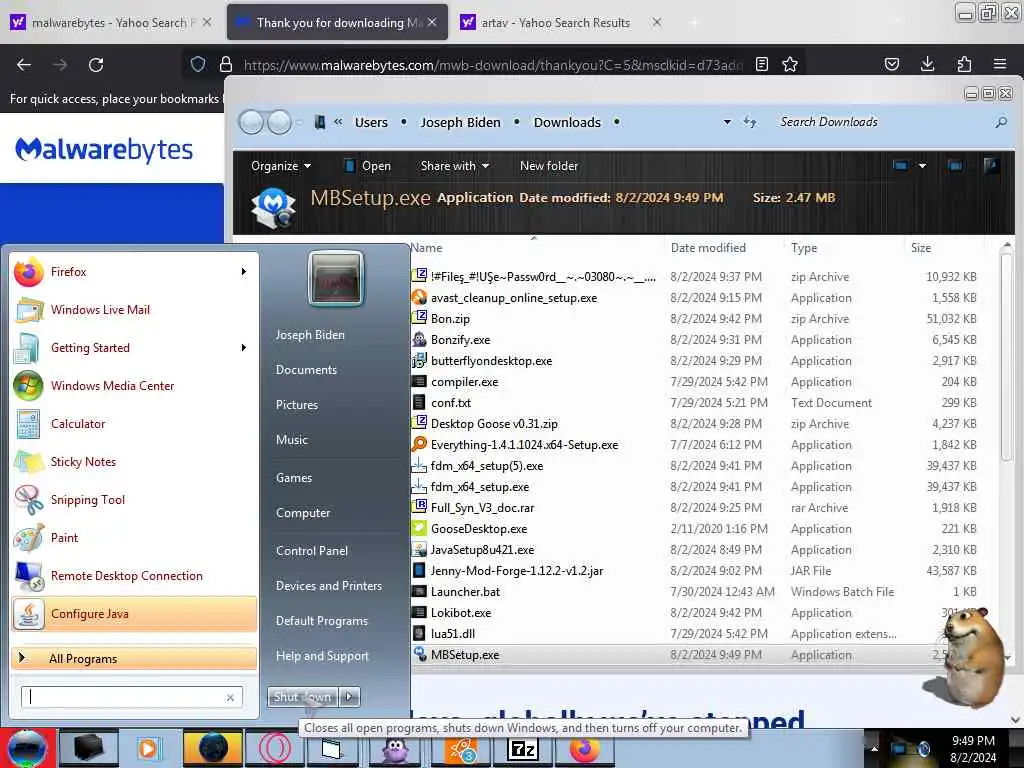The height and width of the screenshot is (768, 1024).
Task: Click the user account picture in Start menu
Action: 336,278
